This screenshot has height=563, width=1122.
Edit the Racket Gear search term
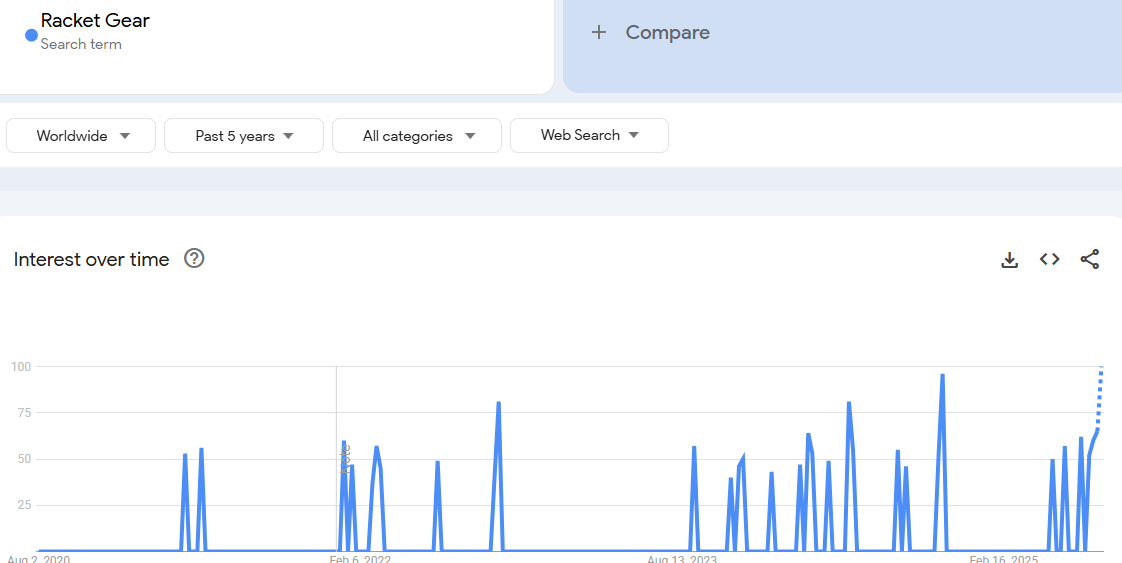tap(95, 21)
